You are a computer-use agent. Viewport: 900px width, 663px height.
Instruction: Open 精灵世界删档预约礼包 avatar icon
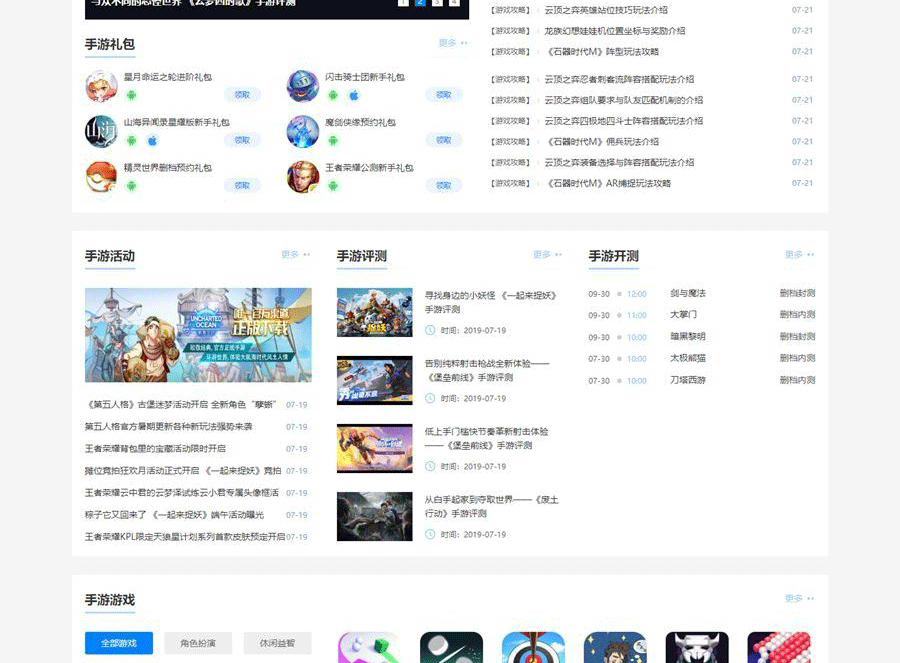click(x=101, y=177)
